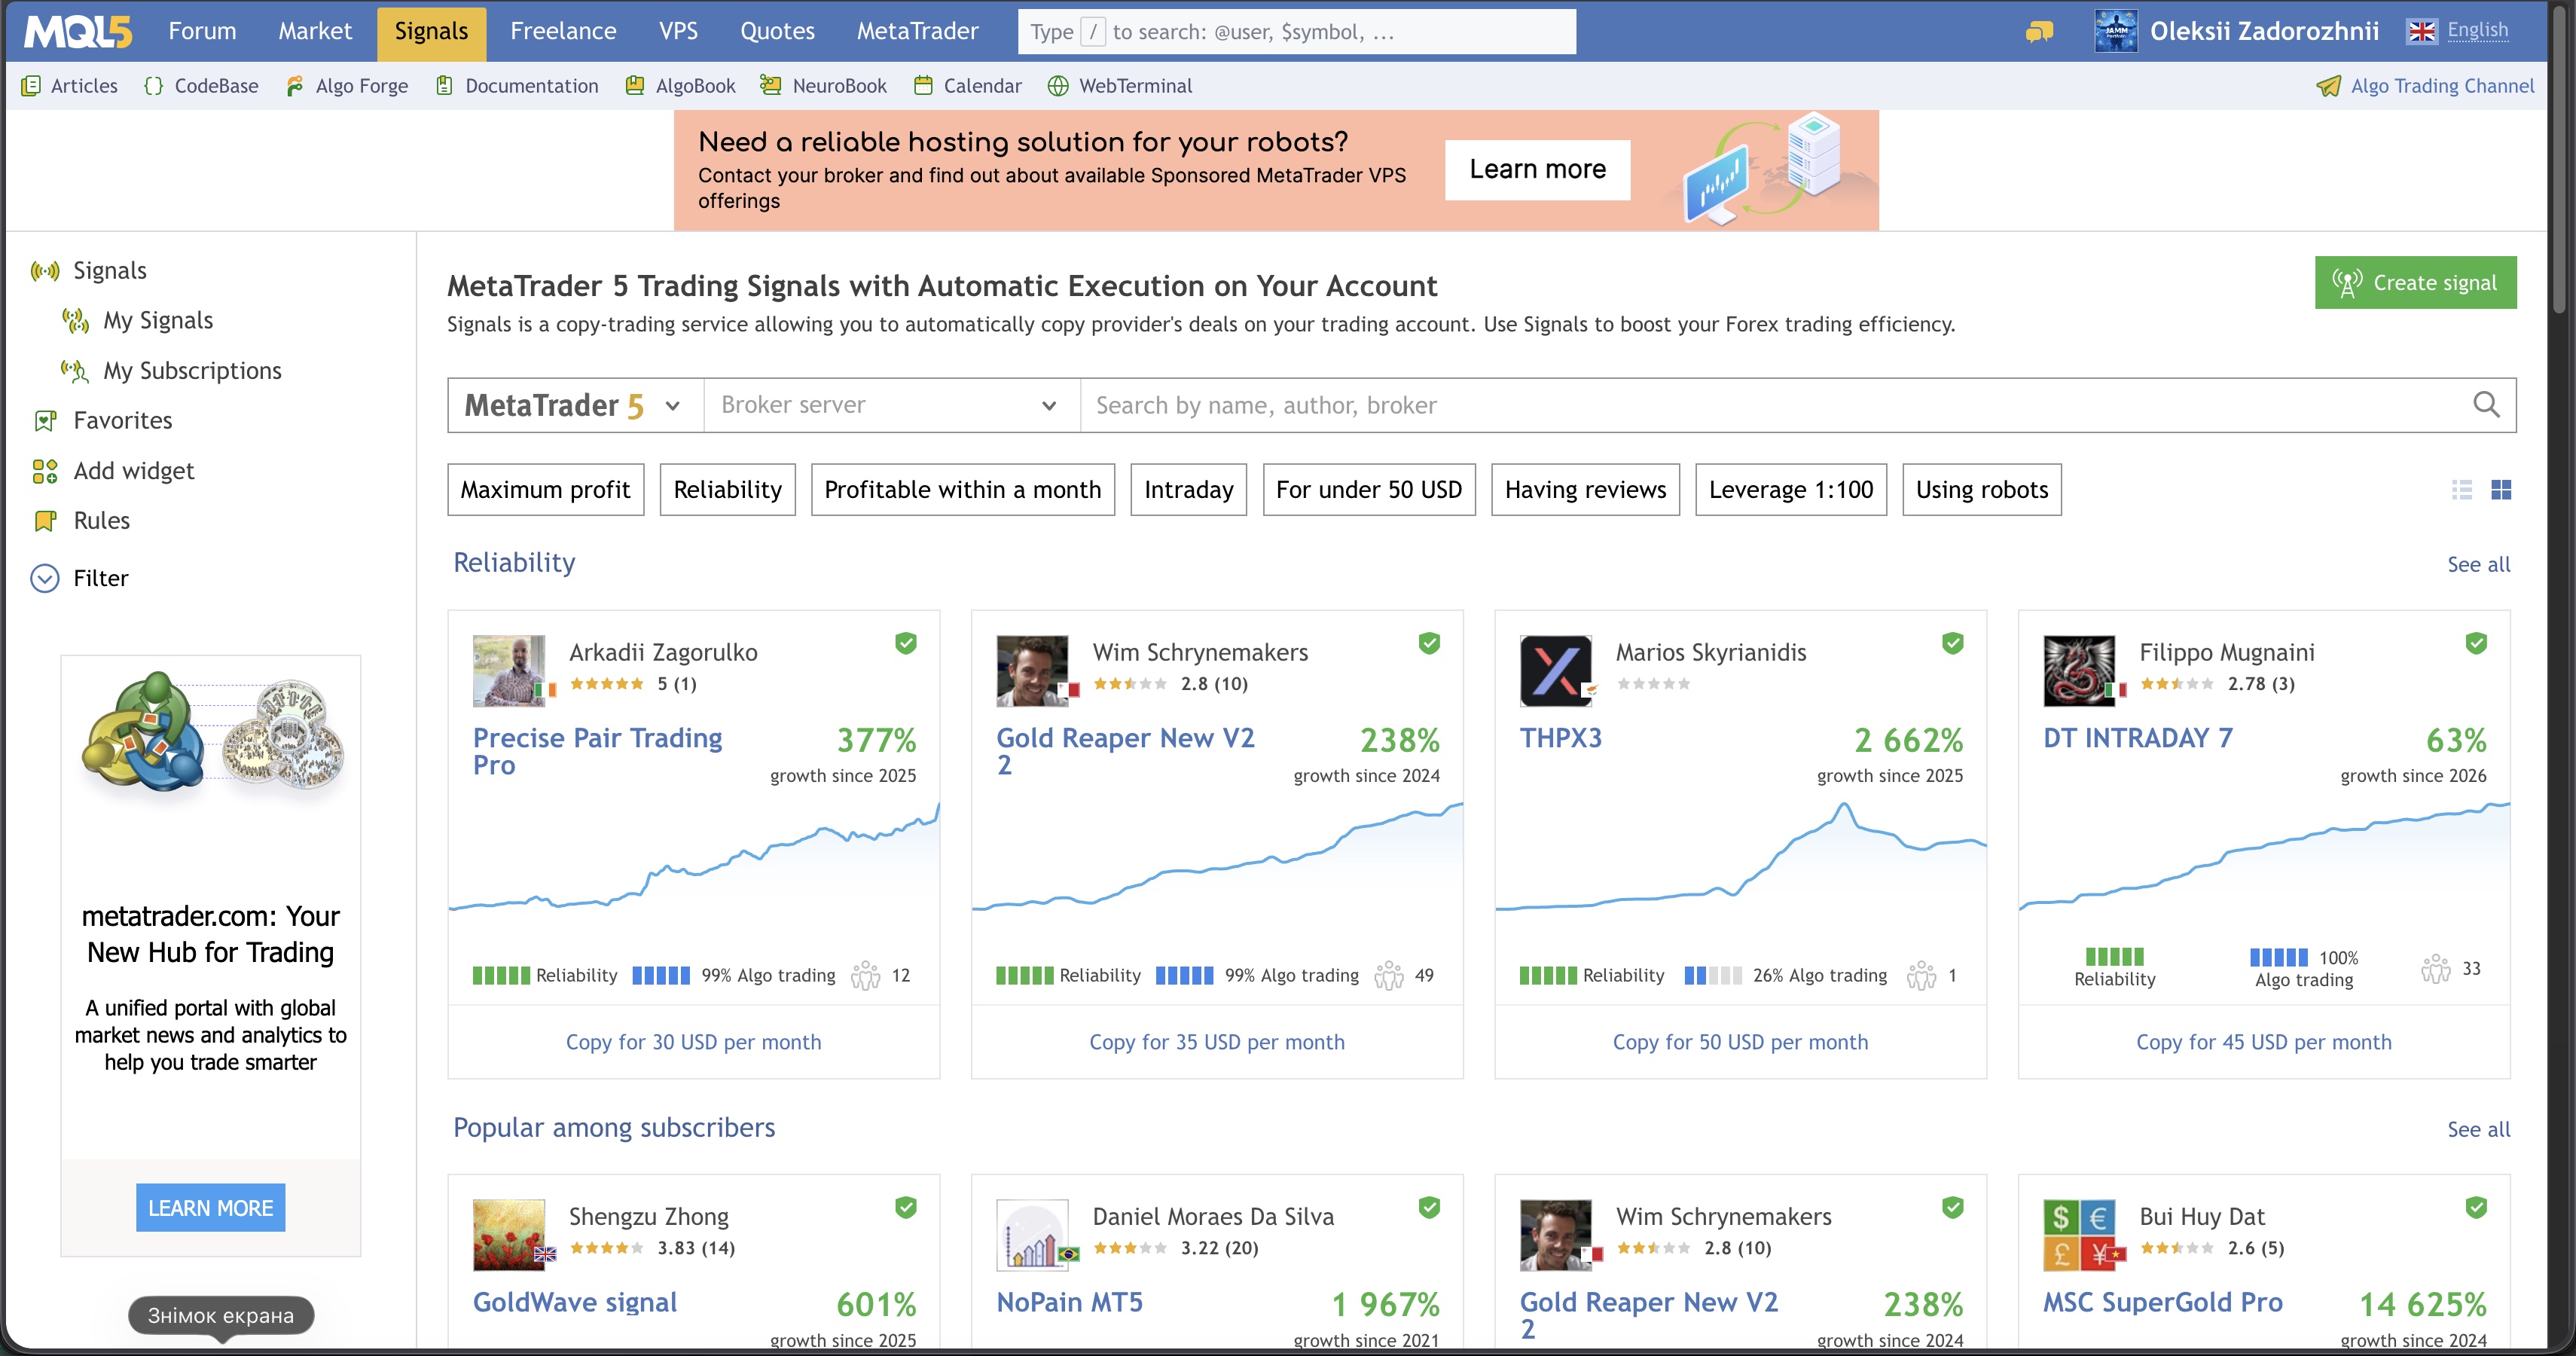Viewport: 2576px width, 1356px height.
Task: Click the MQL5 logo
Action: coord(78,31)
